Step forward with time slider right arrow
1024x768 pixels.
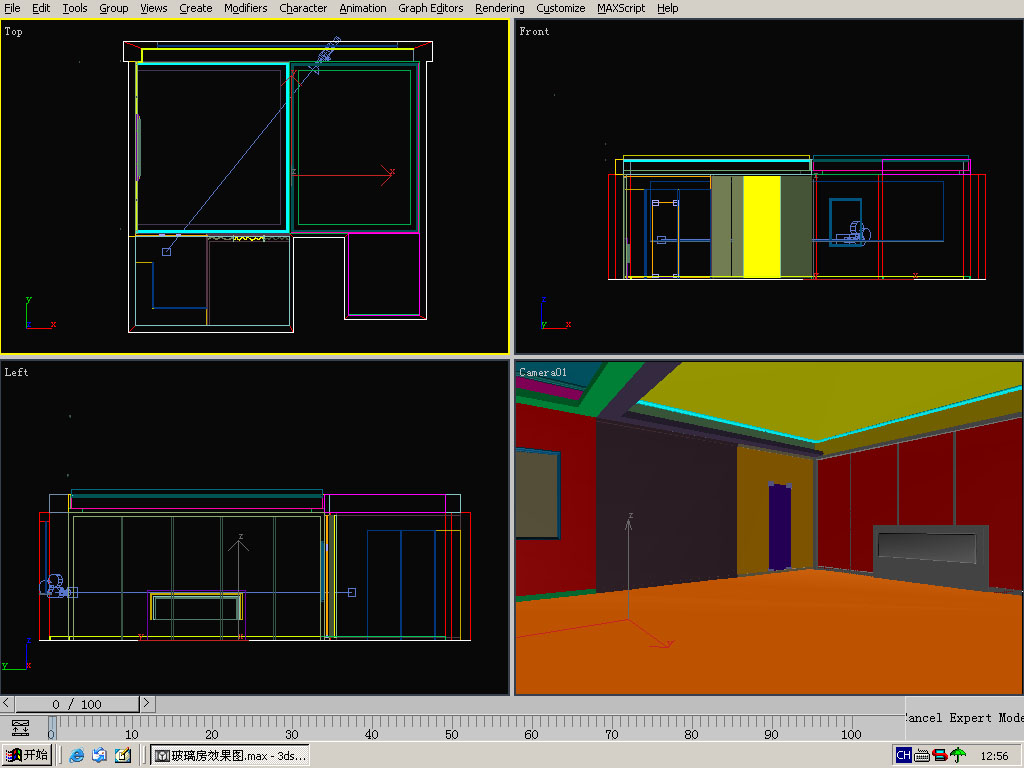pyautogui.click(x=147, y=704)
